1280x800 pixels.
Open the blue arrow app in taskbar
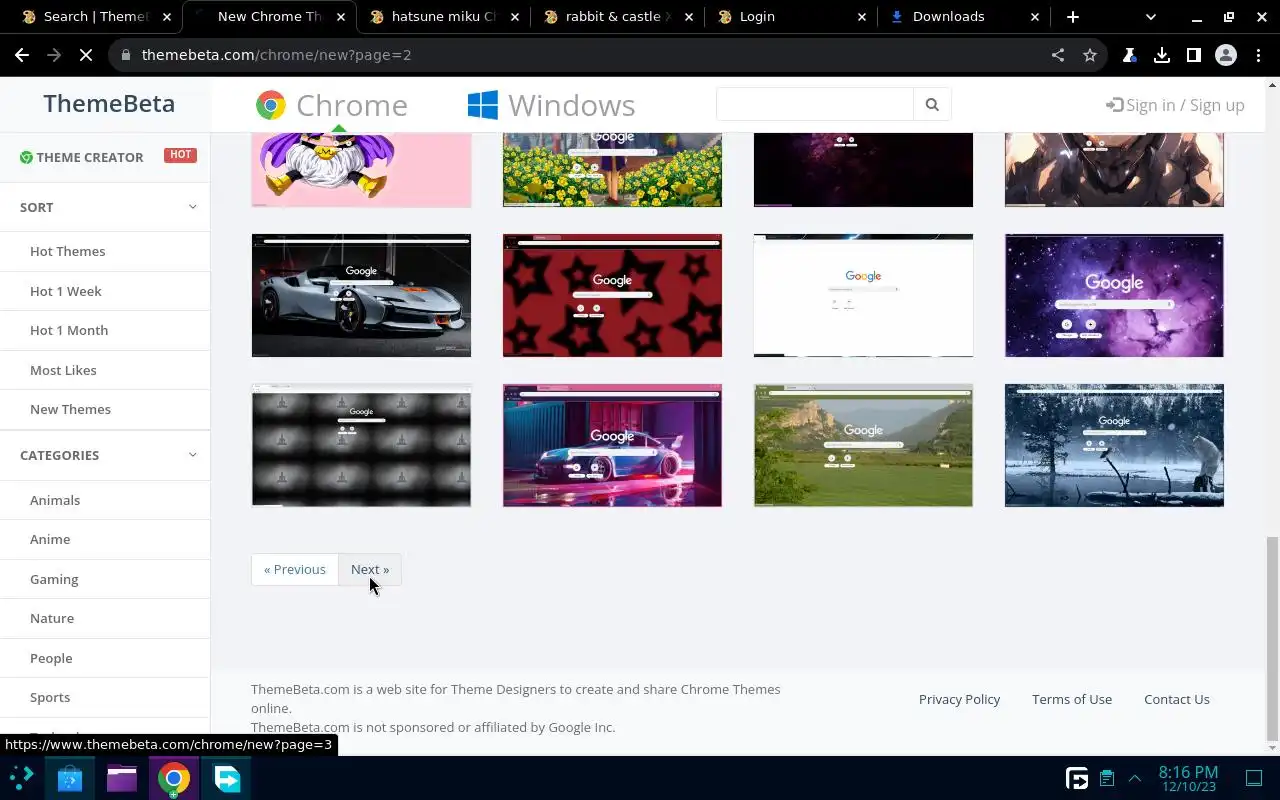227,778
